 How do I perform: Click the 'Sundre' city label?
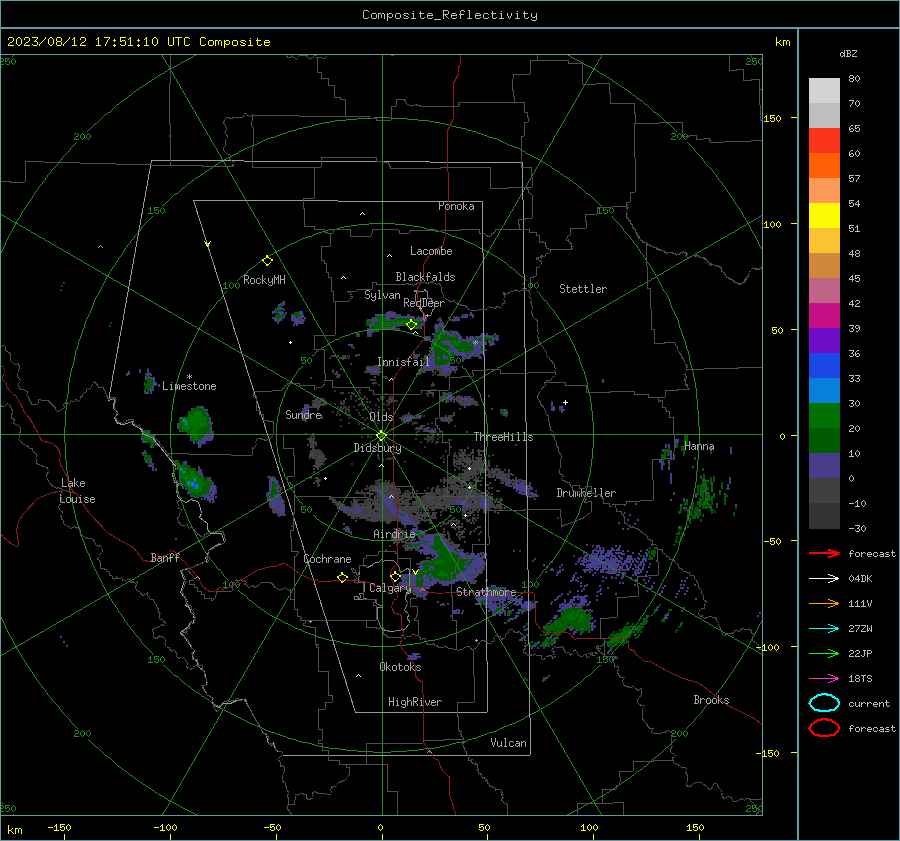point(304,414)
